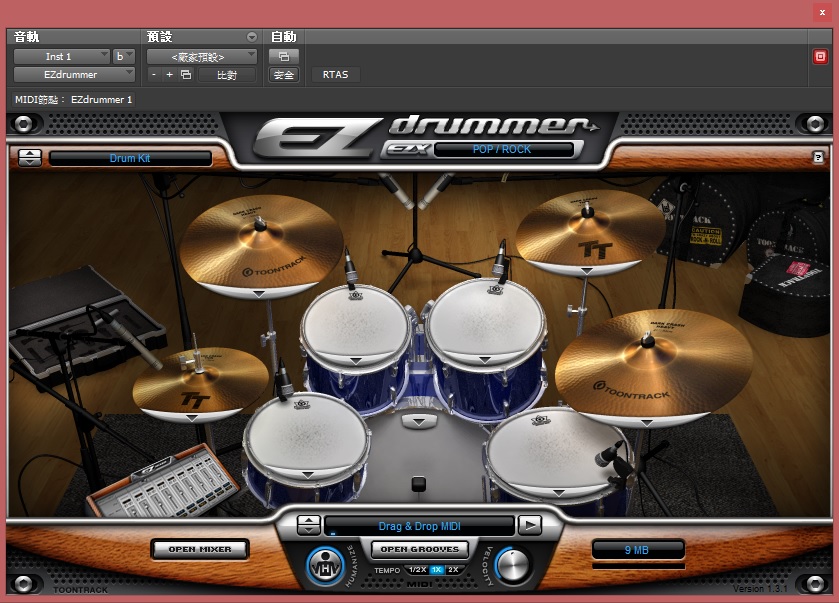Image resolution: width=839 pixels, height=603 pixels.
Task: Set MIDI tempo to 2X
Action: [453, 570]
